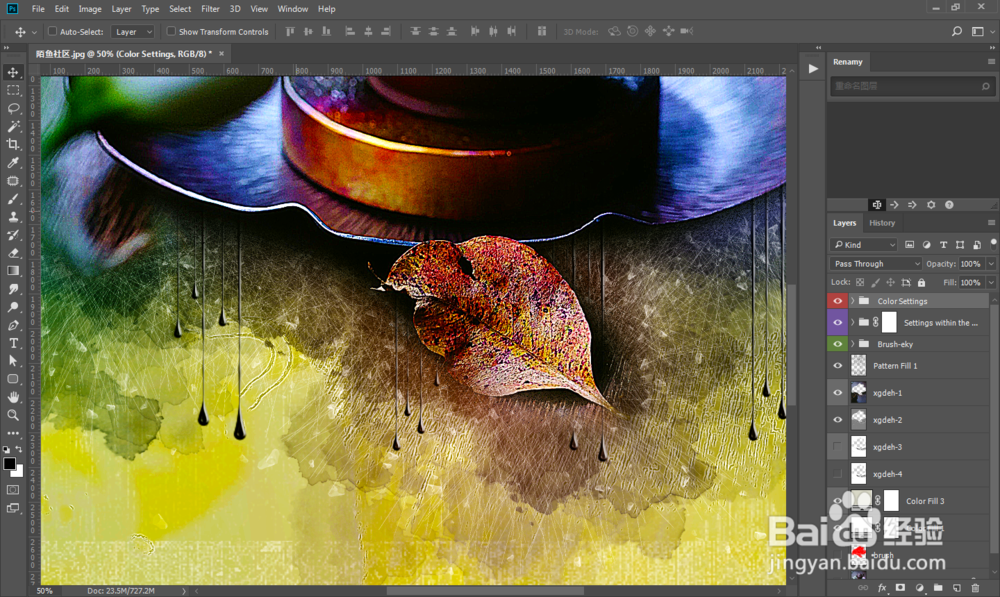This screenshot has width=1000, height=597.
Task: Select the Smudge tool
Action: tap(13, 289)
